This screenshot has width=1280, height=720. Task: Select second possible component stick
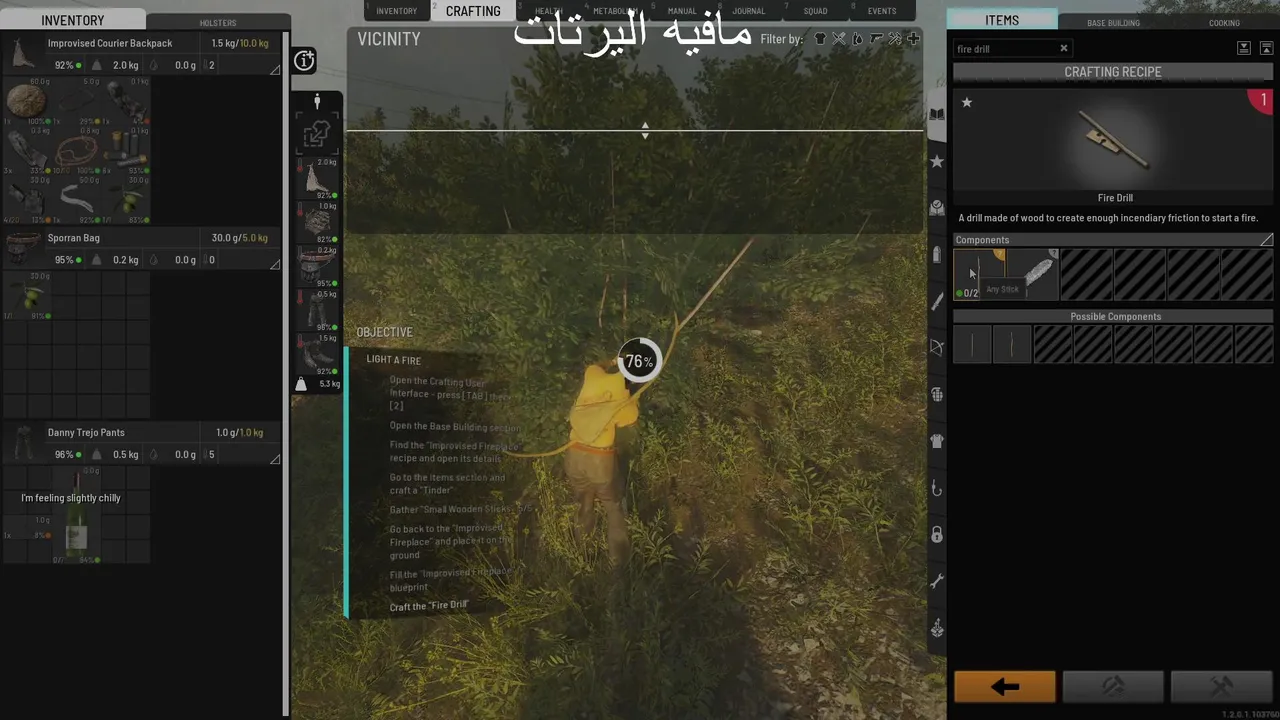click(1011, 344)
